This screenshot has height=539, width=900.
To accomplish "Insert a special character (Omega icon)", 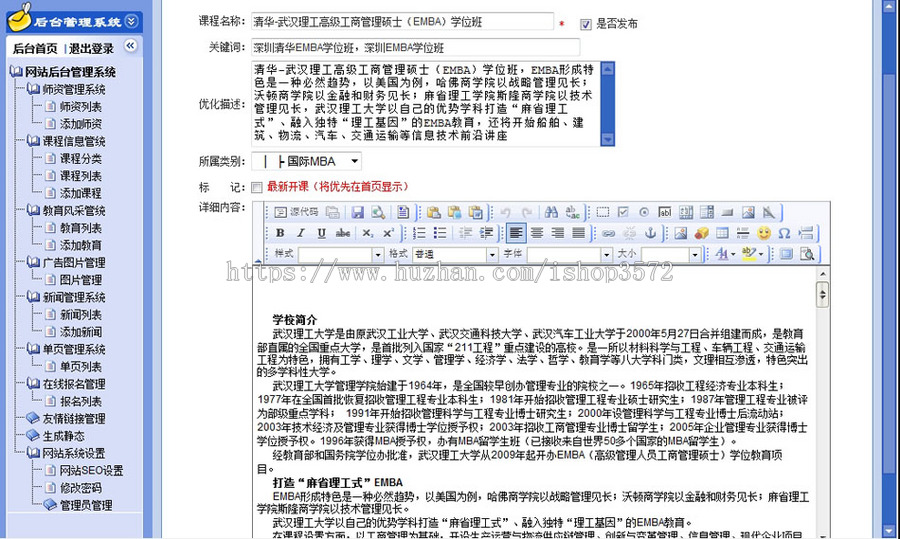I will pyautogui.click(x=784, y=233).
